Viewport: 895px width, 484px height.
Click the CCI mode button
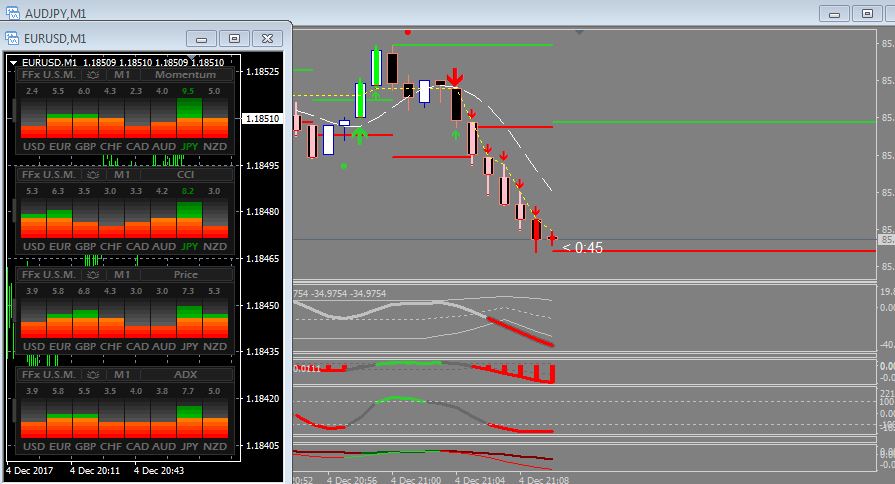click(186, 175)
